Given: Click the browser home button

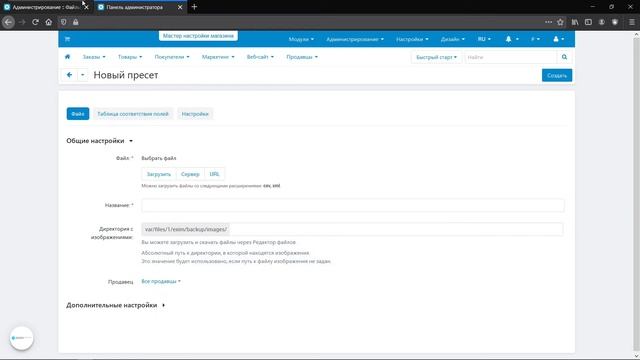Looking at the screenshot, I should (x=49, y=22).
